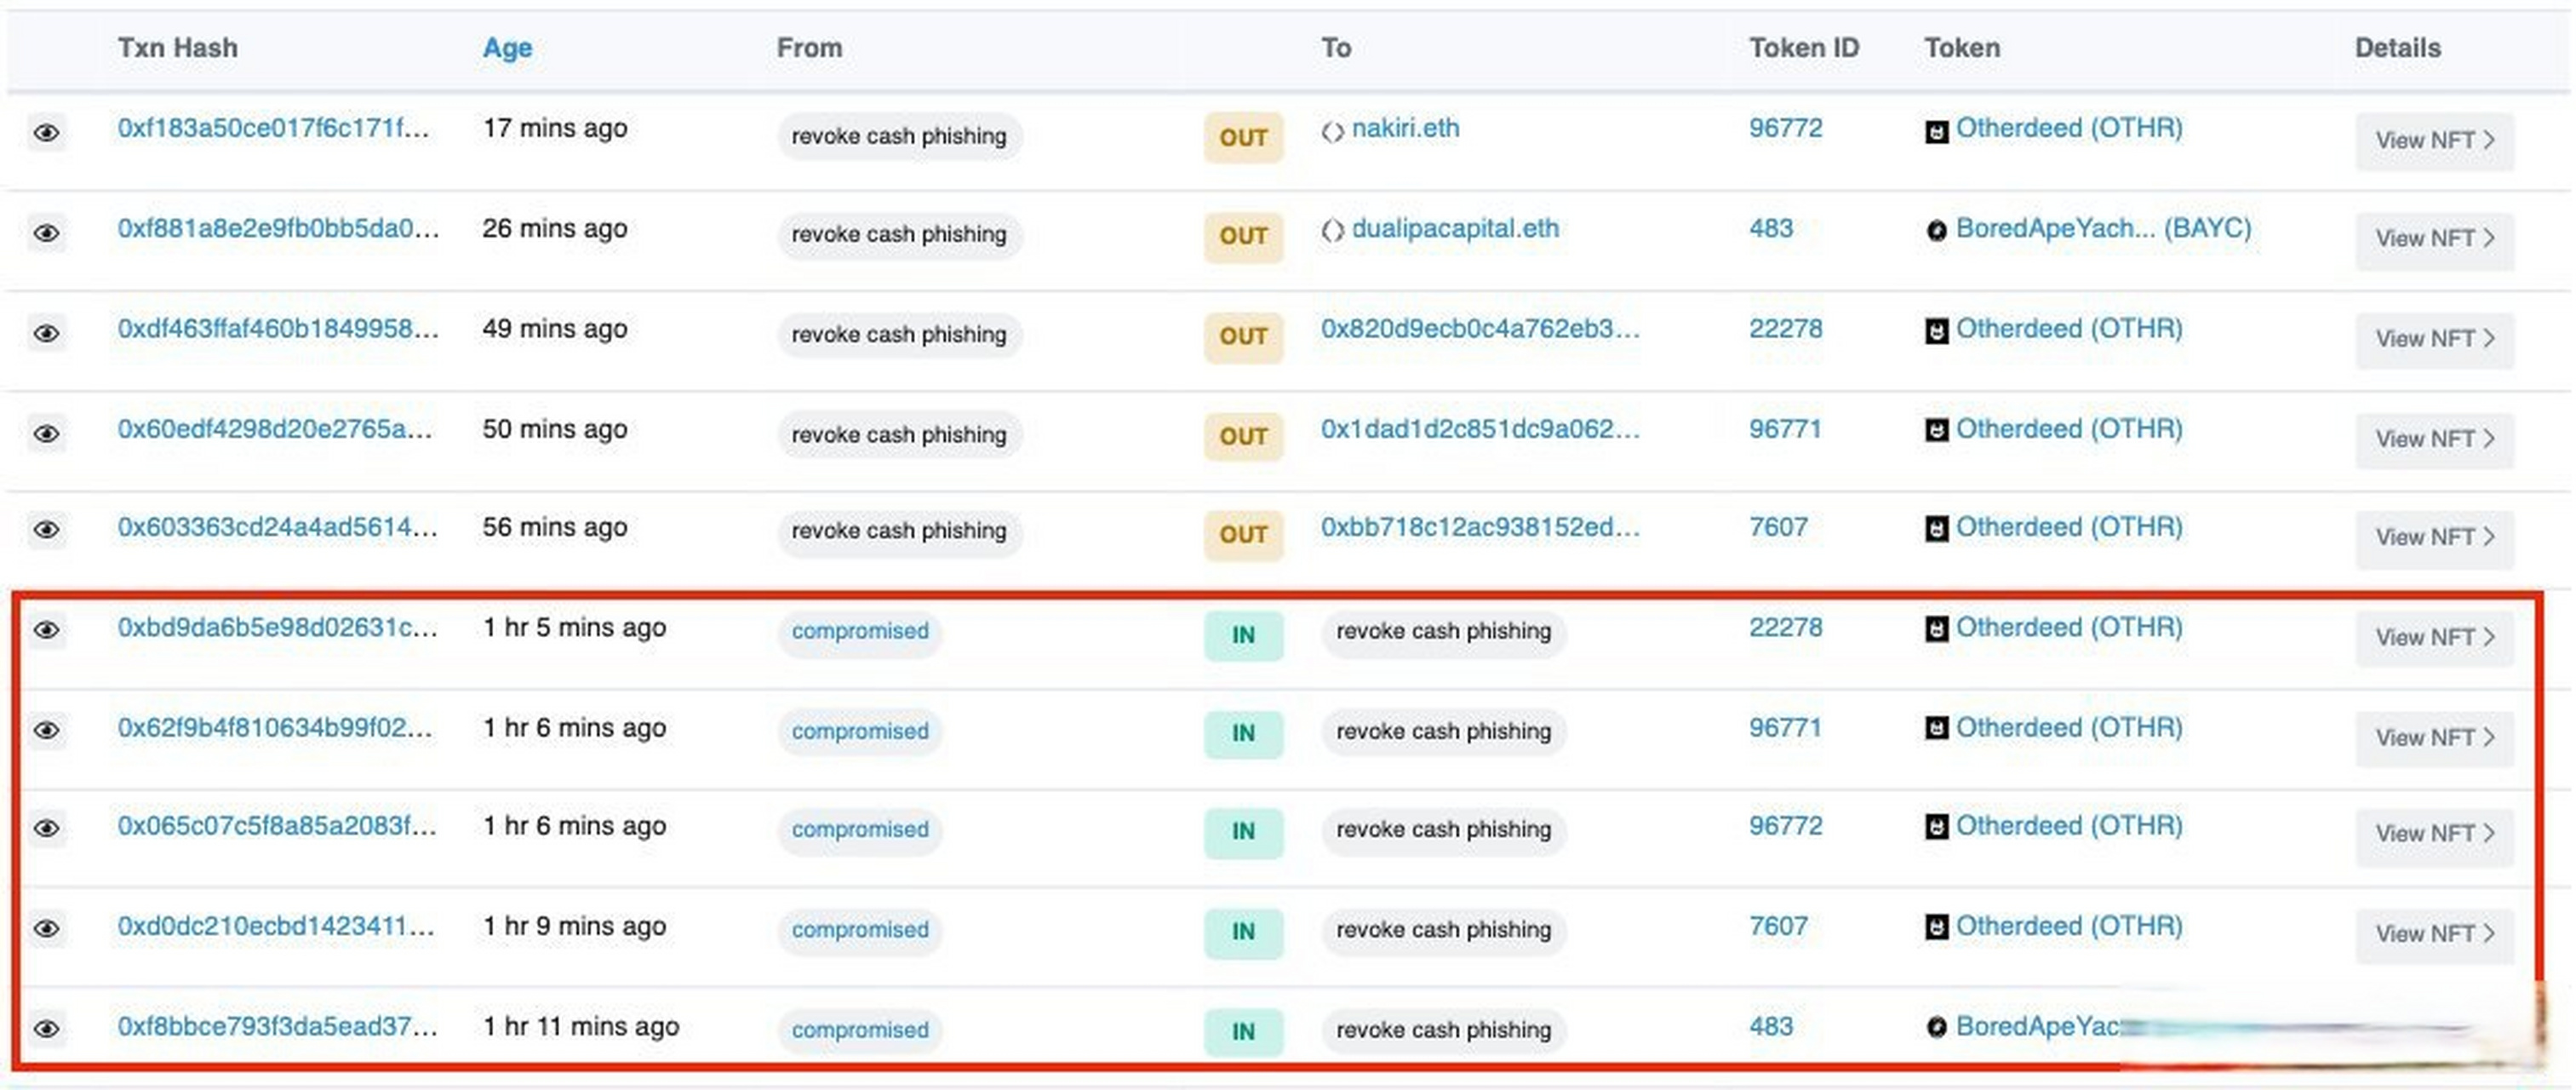2576x1090 pixels.
Task: Click Otherdeed token icon in 56 mins ago row
Action: [1936, 528]
